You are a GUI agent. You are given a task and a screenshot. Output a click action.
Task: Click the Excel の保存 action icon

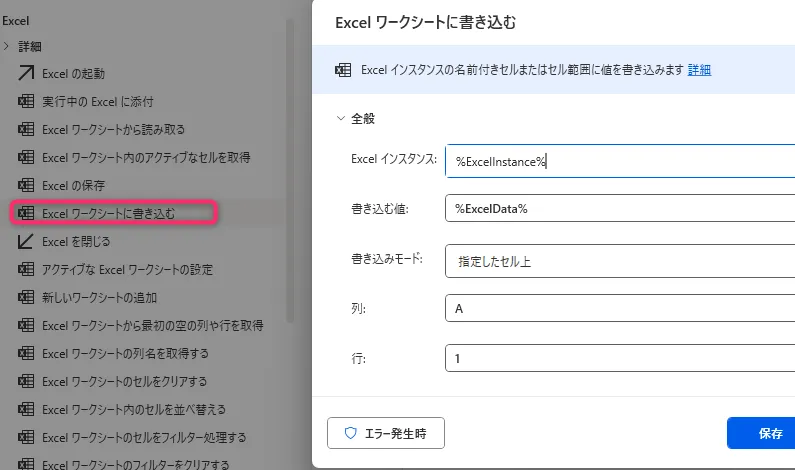tap(26, 185)
